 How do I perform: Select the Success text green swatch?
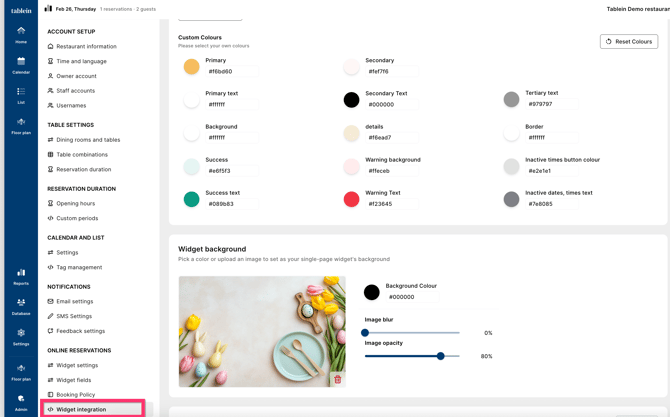191,199
